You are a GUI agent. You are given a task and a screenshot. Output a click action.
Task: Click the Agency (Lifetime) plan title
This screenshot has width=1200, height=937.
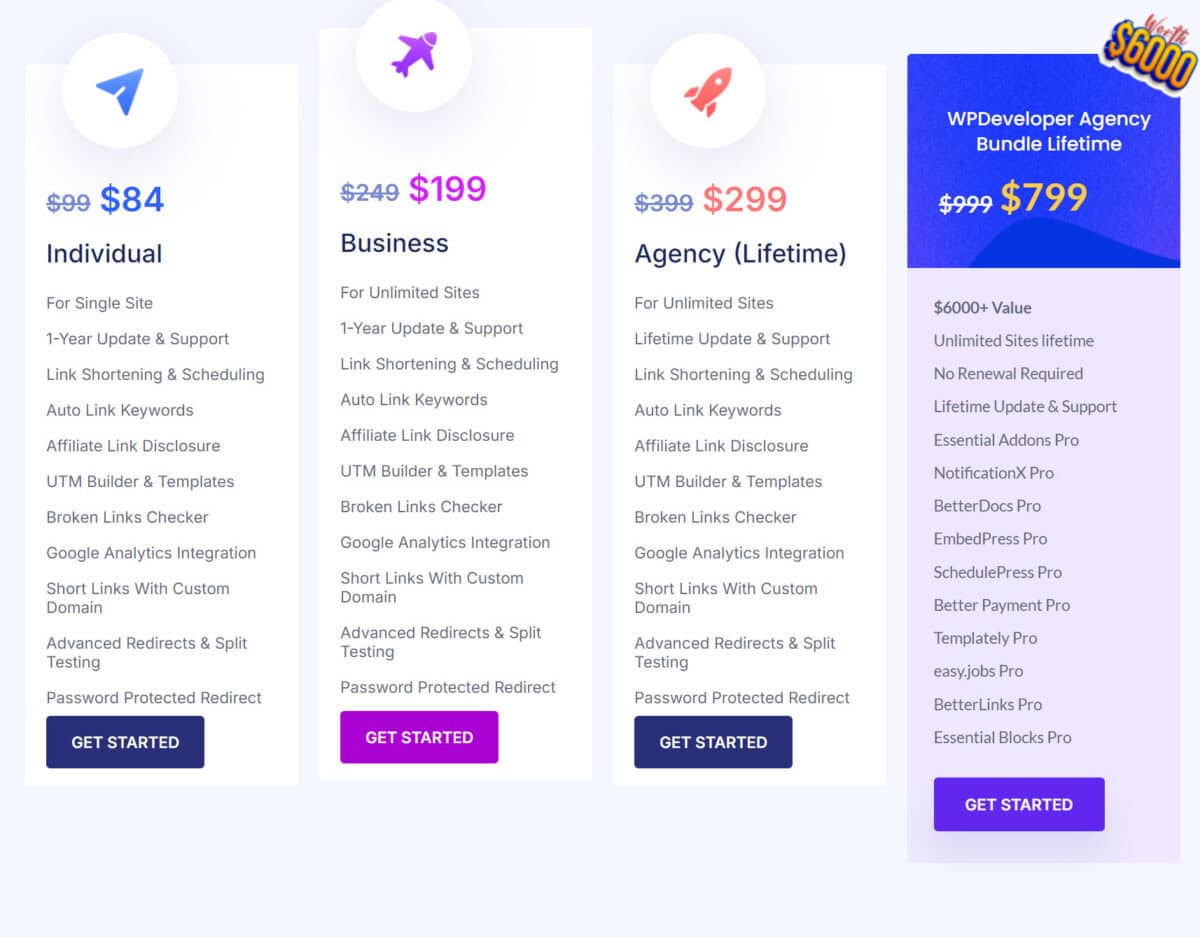click(x=740, y=254)
